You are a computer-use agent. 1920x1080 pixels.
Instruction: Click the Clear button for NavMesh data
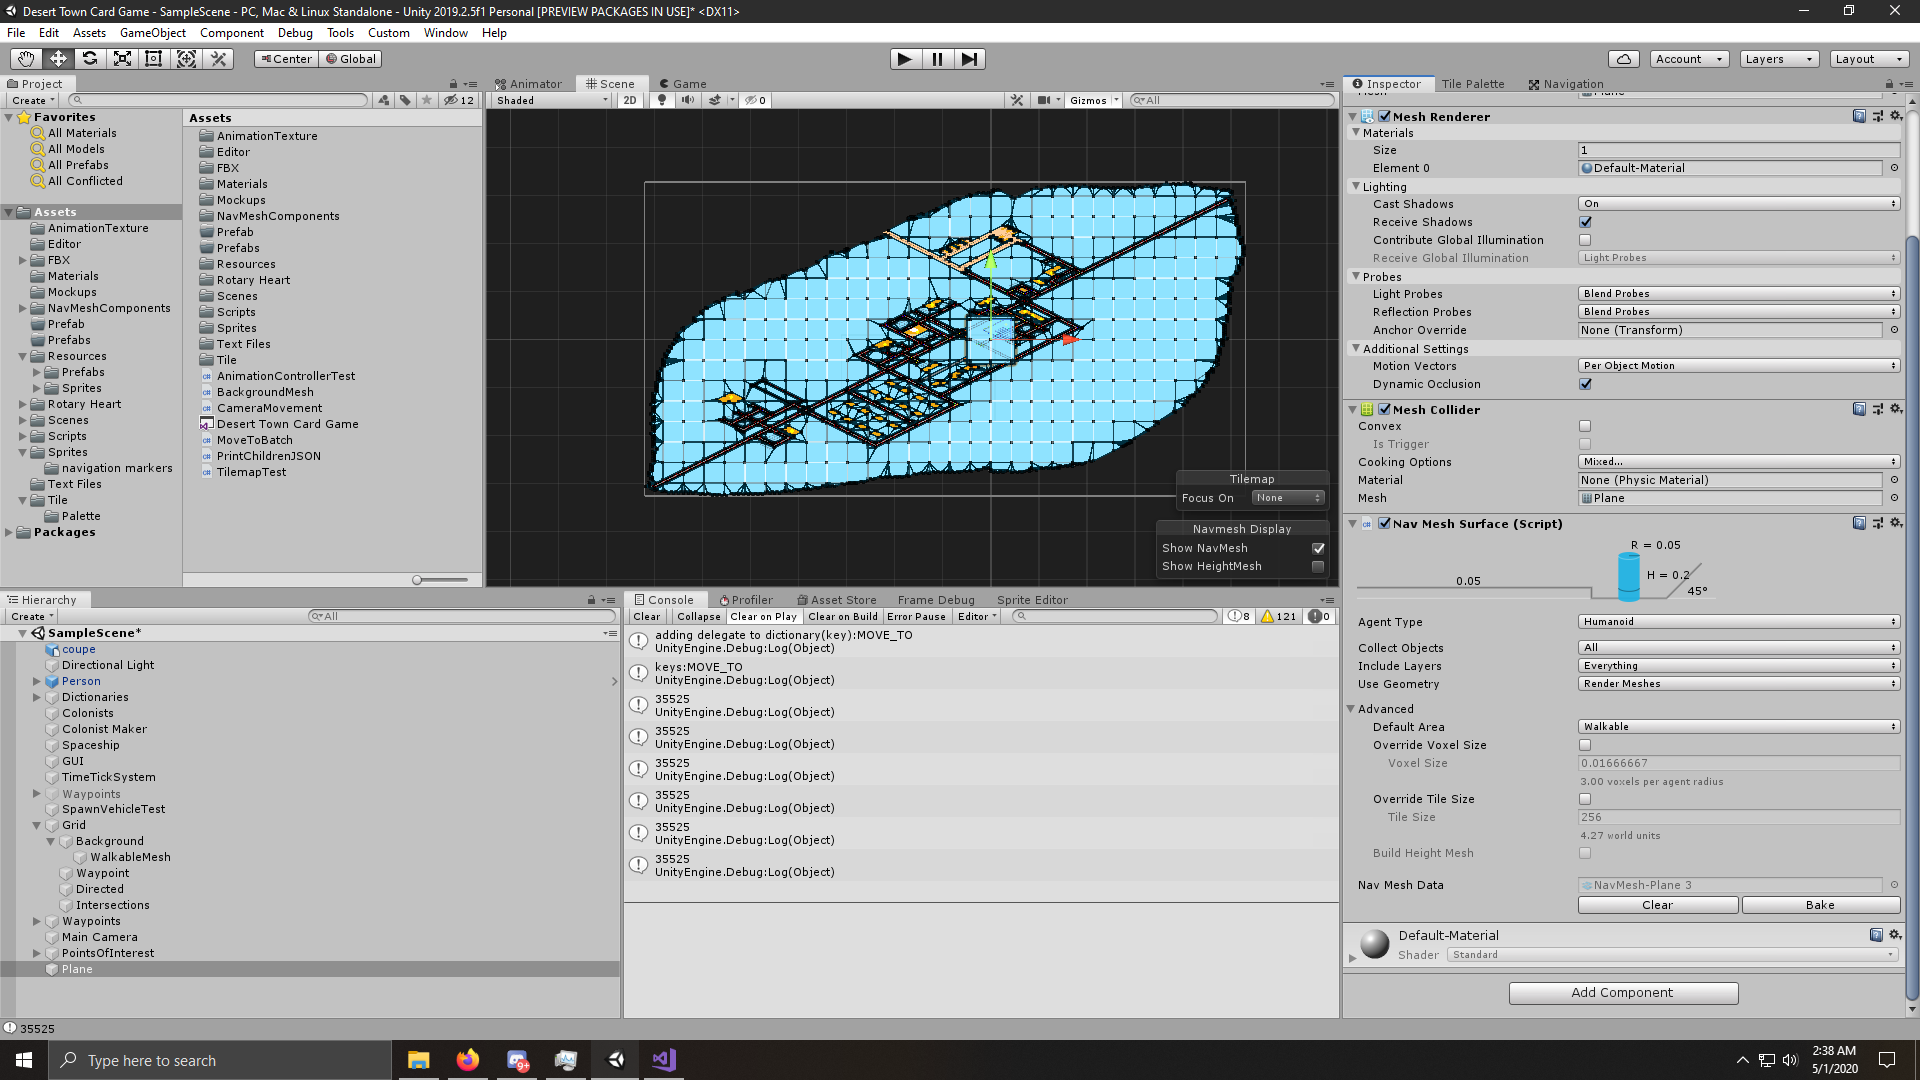[x=1658, y=905]
